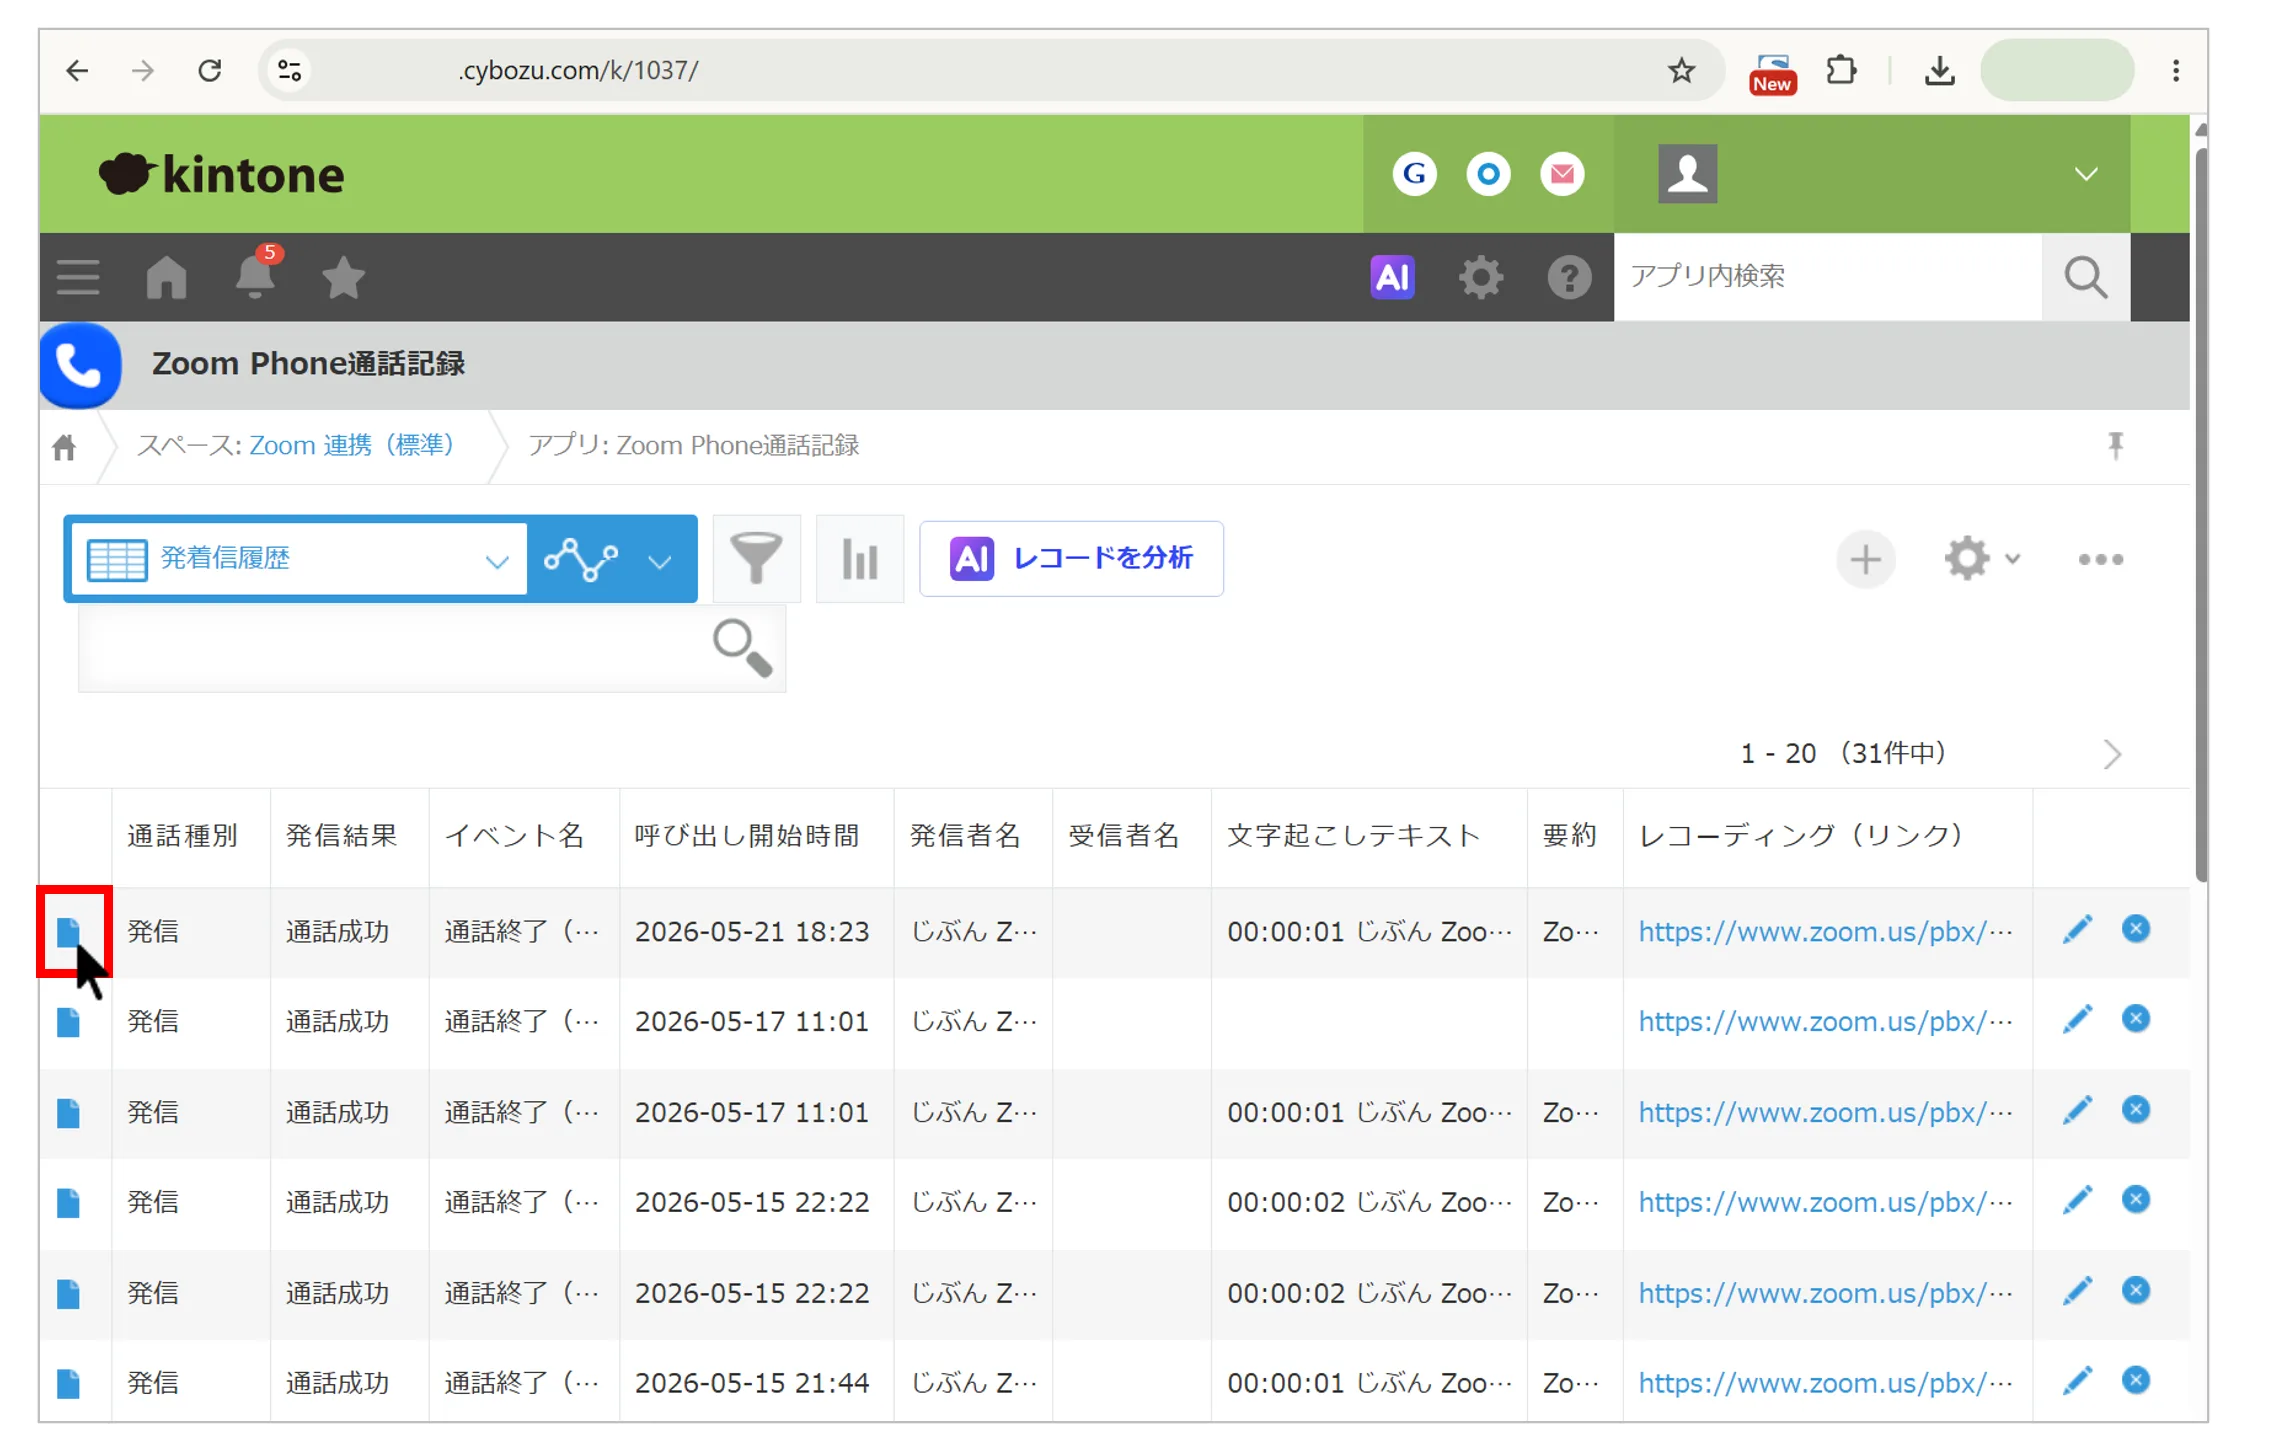Open the Google service G icon

(x=1414, y=174)
